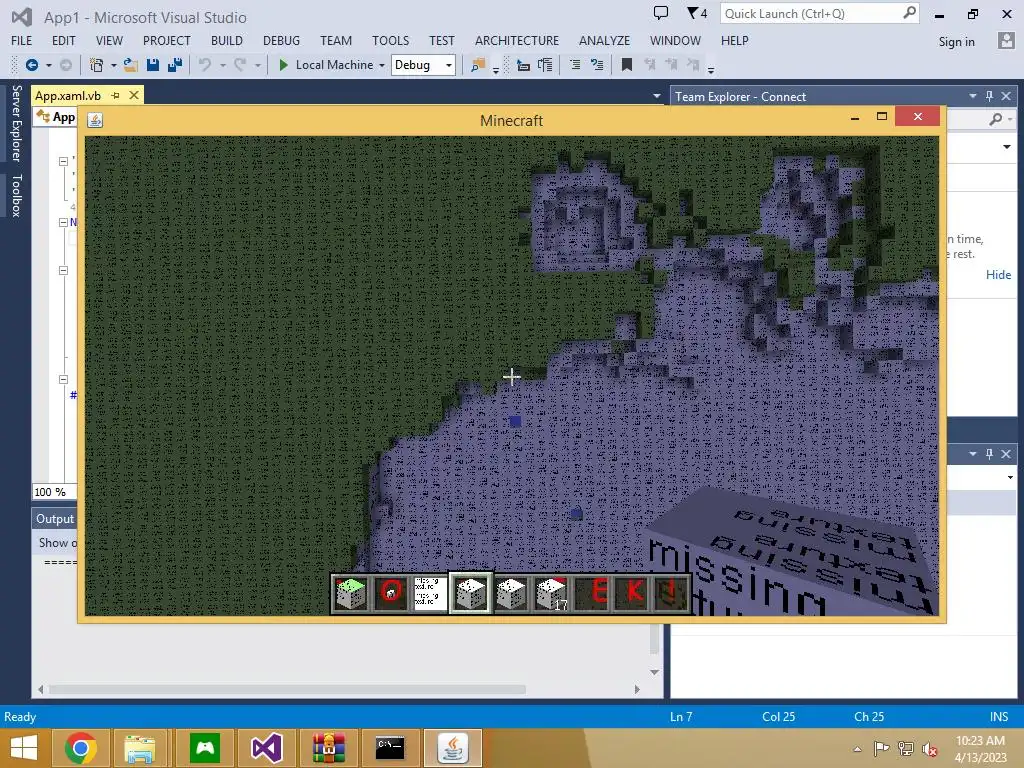This screenshot has height=768, width=1024.
Task: Close the App.xaml.vb tab
Action: pos(134,95)
